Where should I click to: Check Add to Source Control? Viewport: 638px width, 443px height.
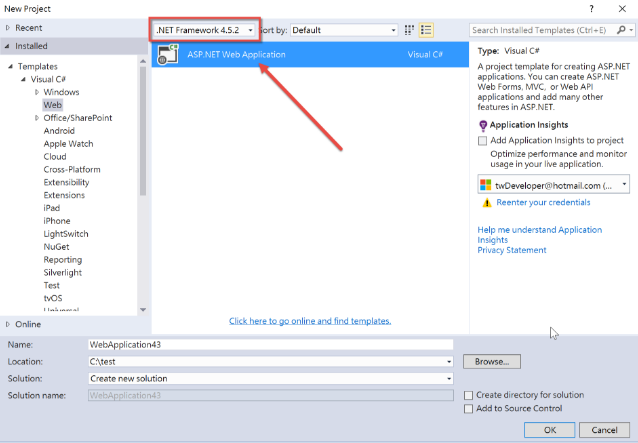pyautogui.click(x=469, y=408)
